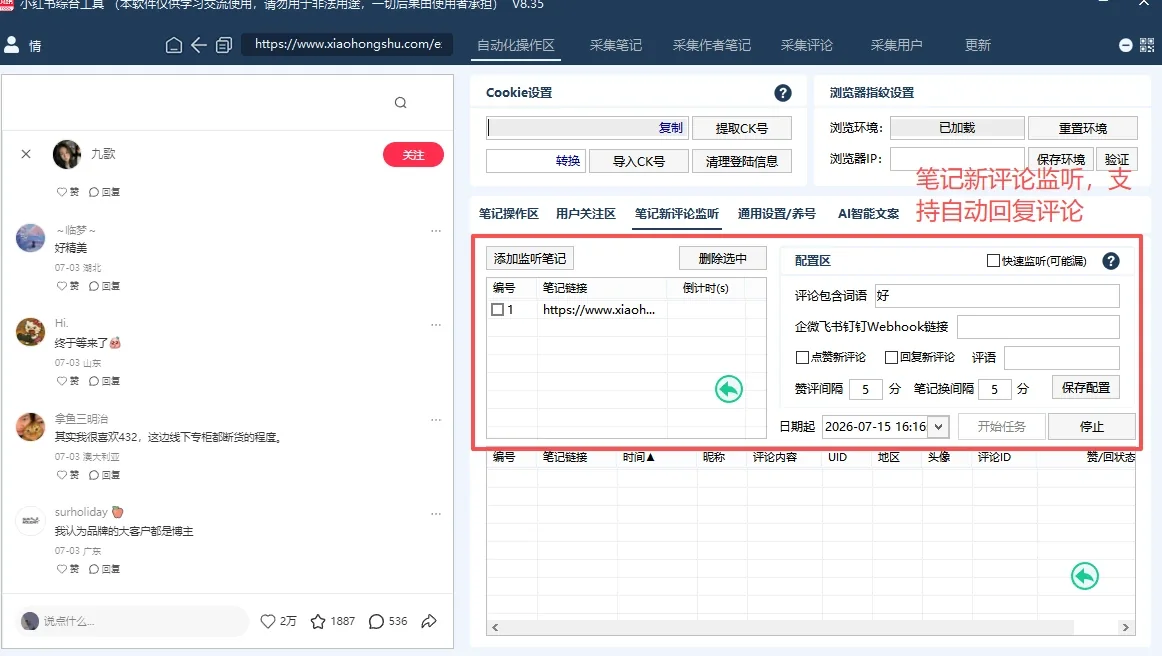Close the note with the X icon
The width and height of the screenshot is (1162, 656).
pos(26,154)
